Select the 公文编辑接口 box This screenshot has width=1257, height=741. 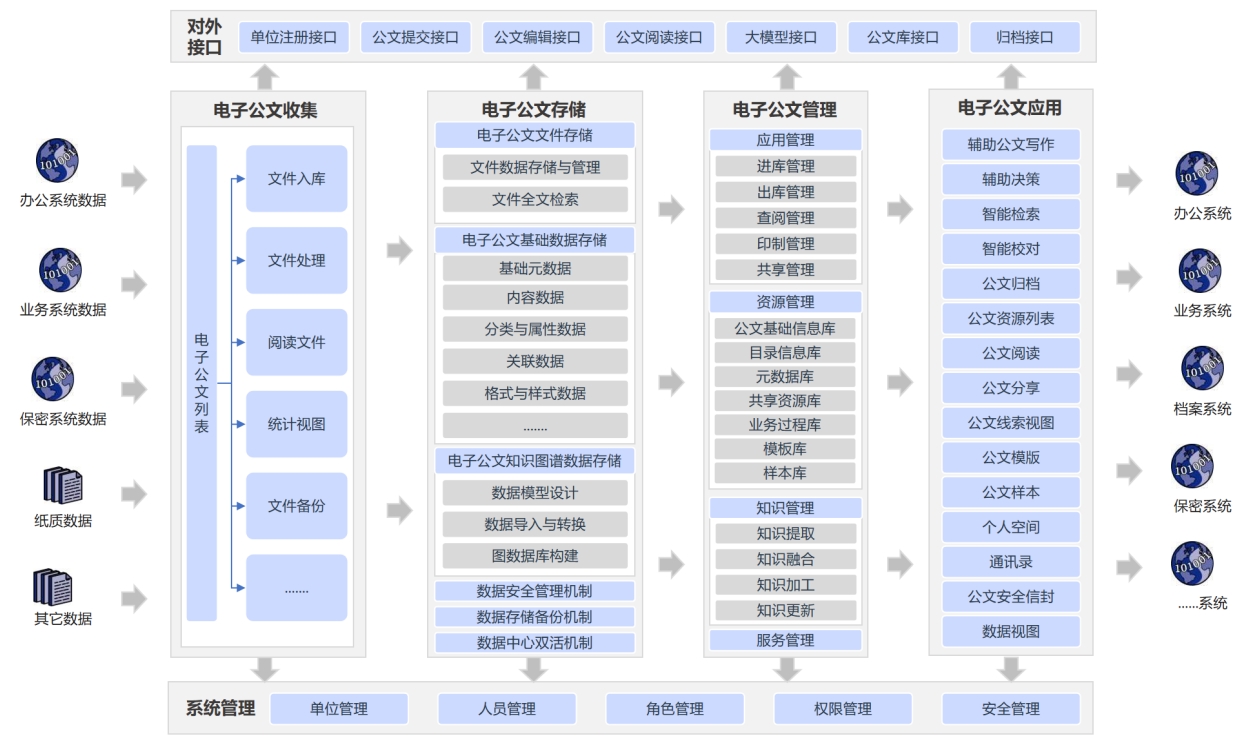[537, 38]
